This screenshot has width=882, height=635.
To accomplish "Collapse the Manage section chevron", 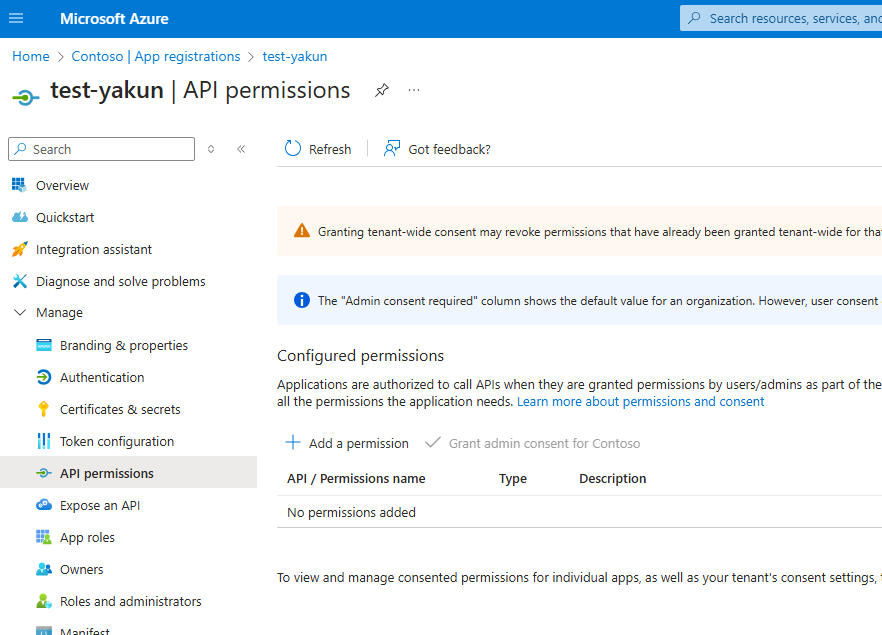I will 20,312.
